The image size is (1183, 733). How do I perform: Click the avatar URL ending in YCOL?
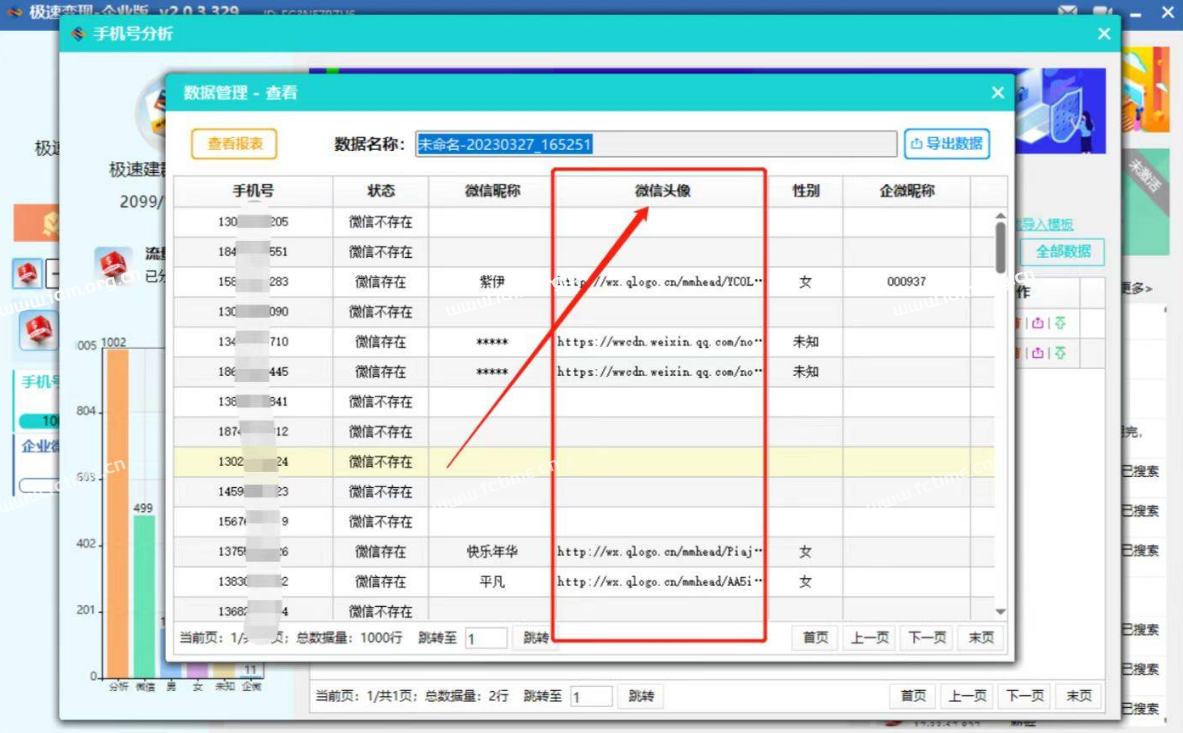click(659, 281)
